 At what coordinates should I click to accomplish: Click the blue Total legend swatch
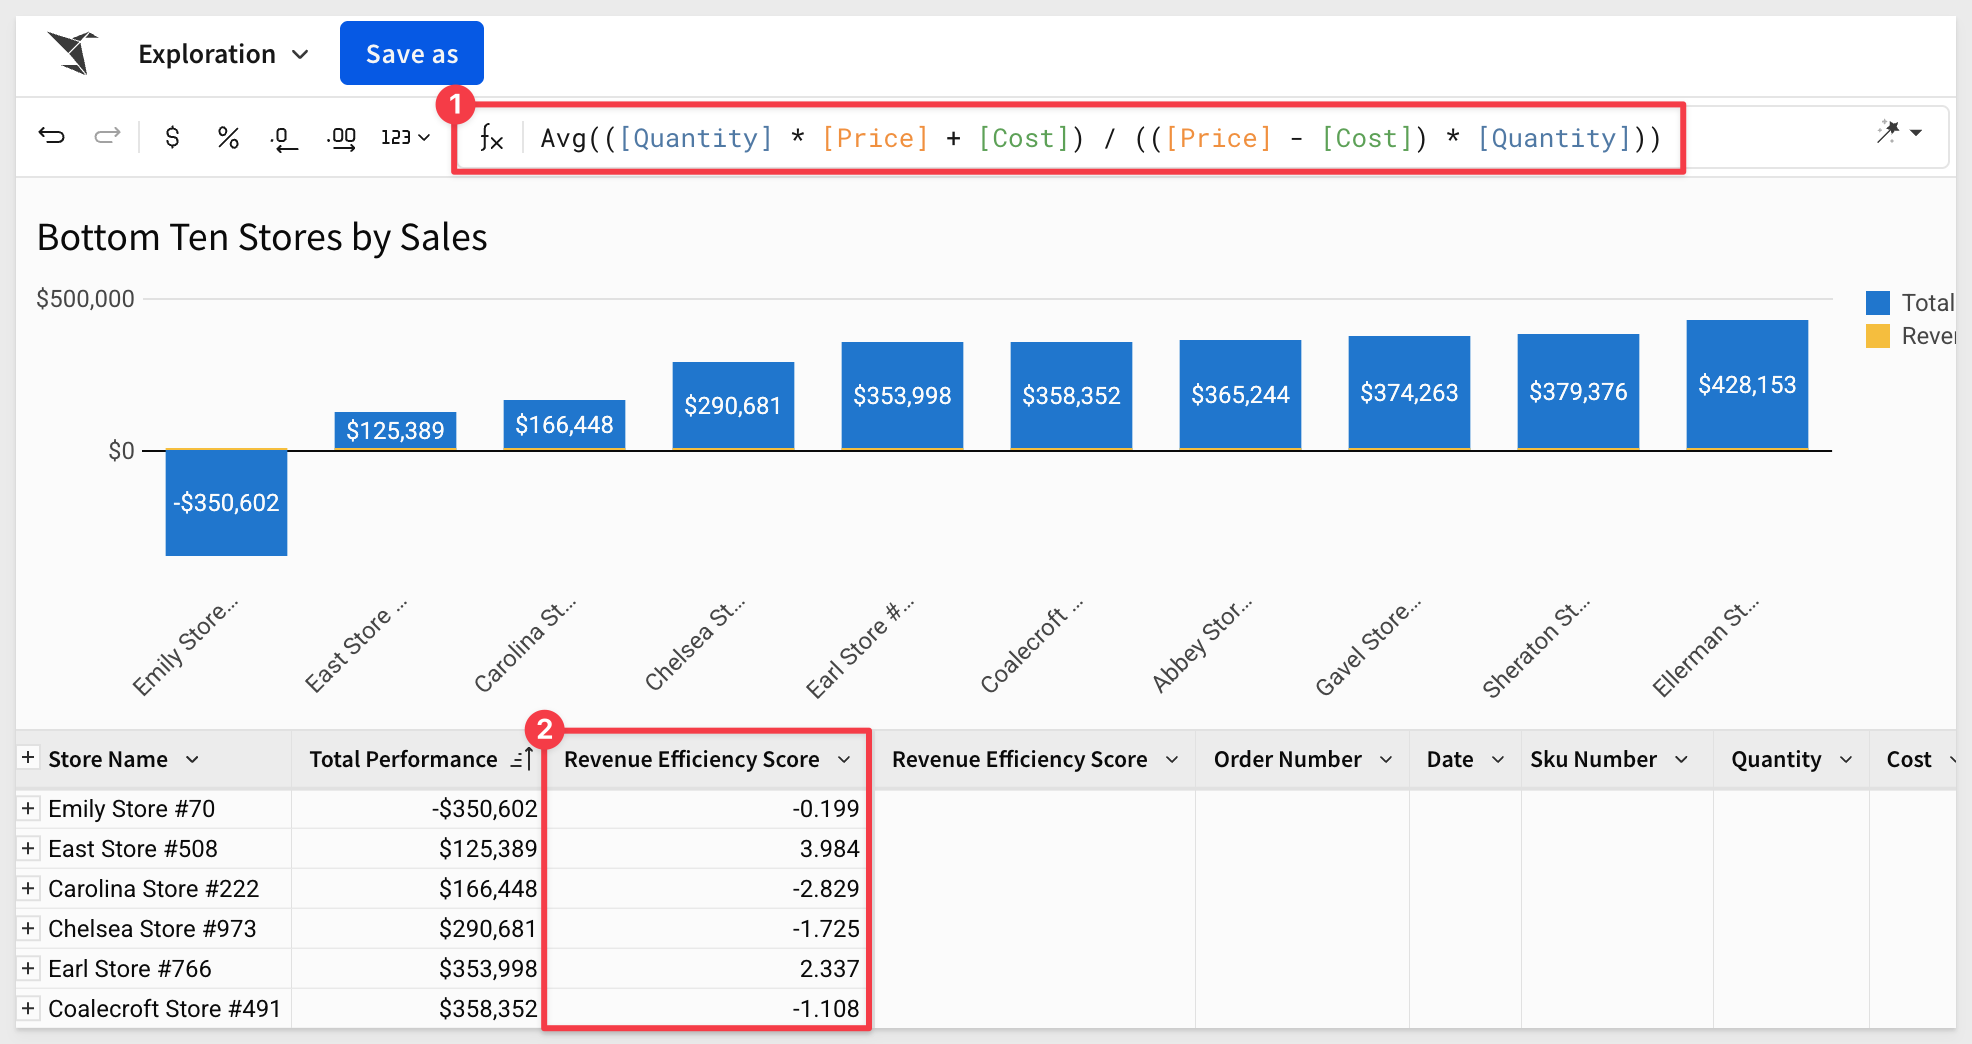[x=1877, y=303]
